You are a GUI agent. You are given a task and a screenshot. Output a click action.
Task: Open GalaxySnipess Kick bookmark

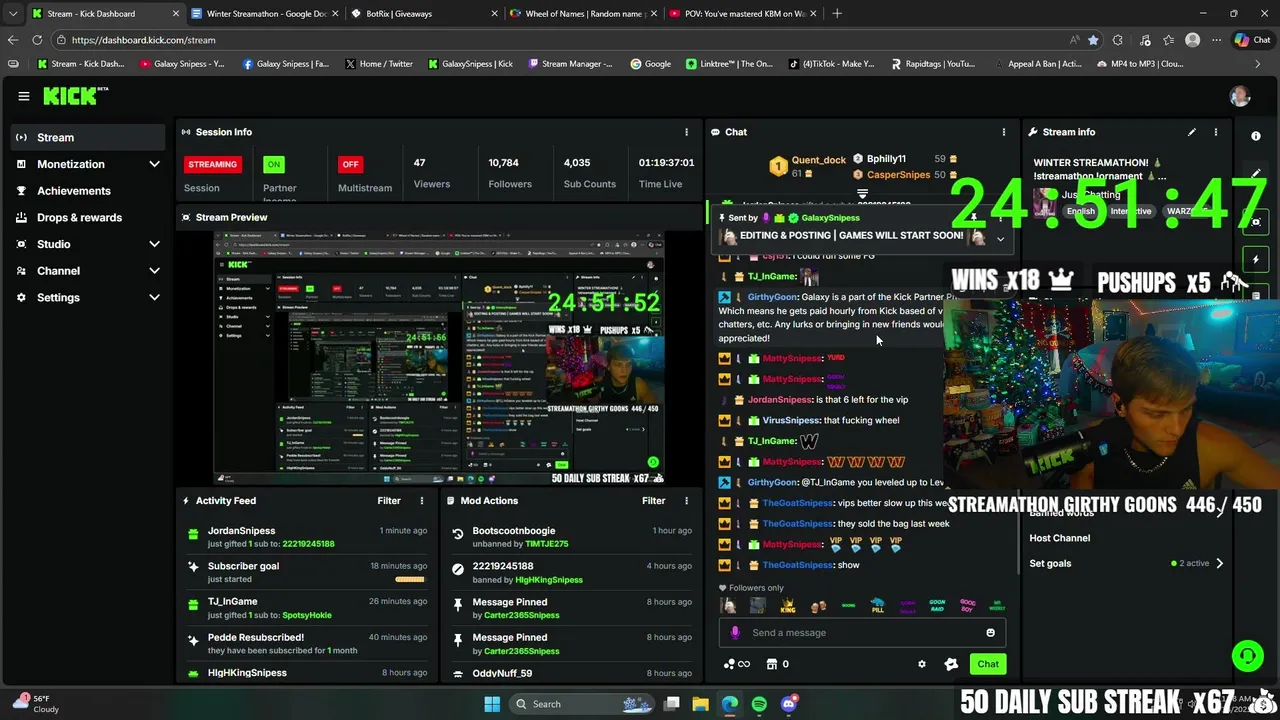click(470, 64)
